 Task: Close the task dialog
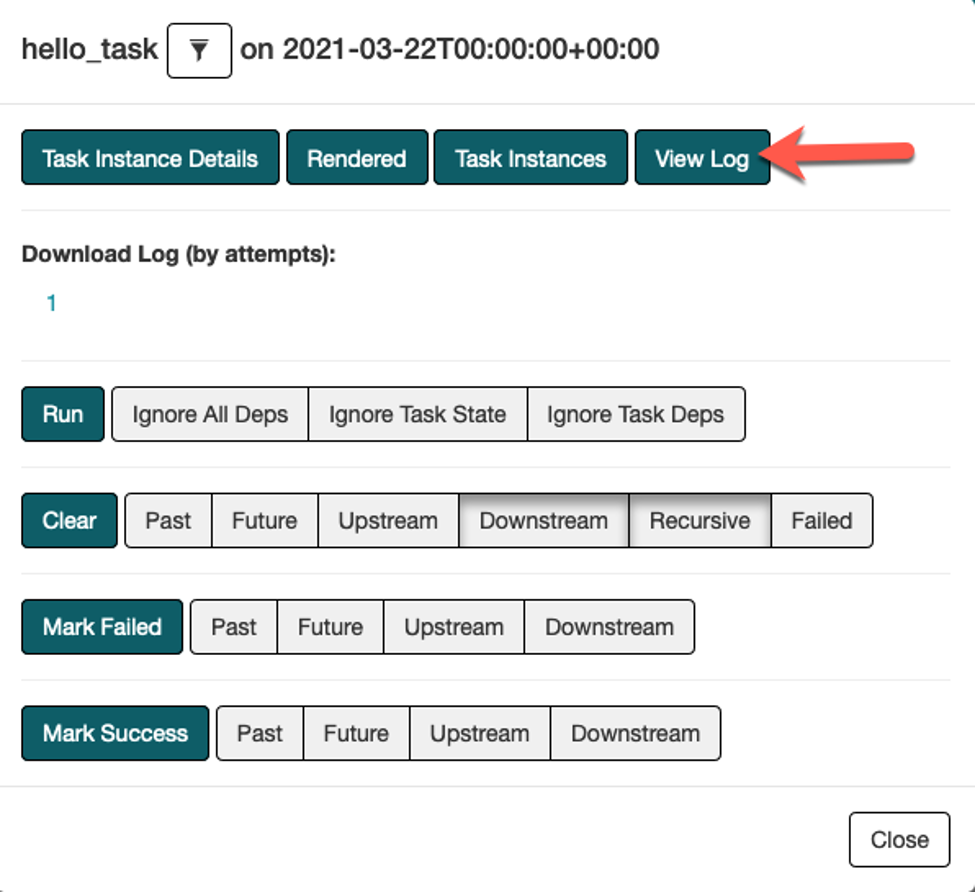pos(898,839)
